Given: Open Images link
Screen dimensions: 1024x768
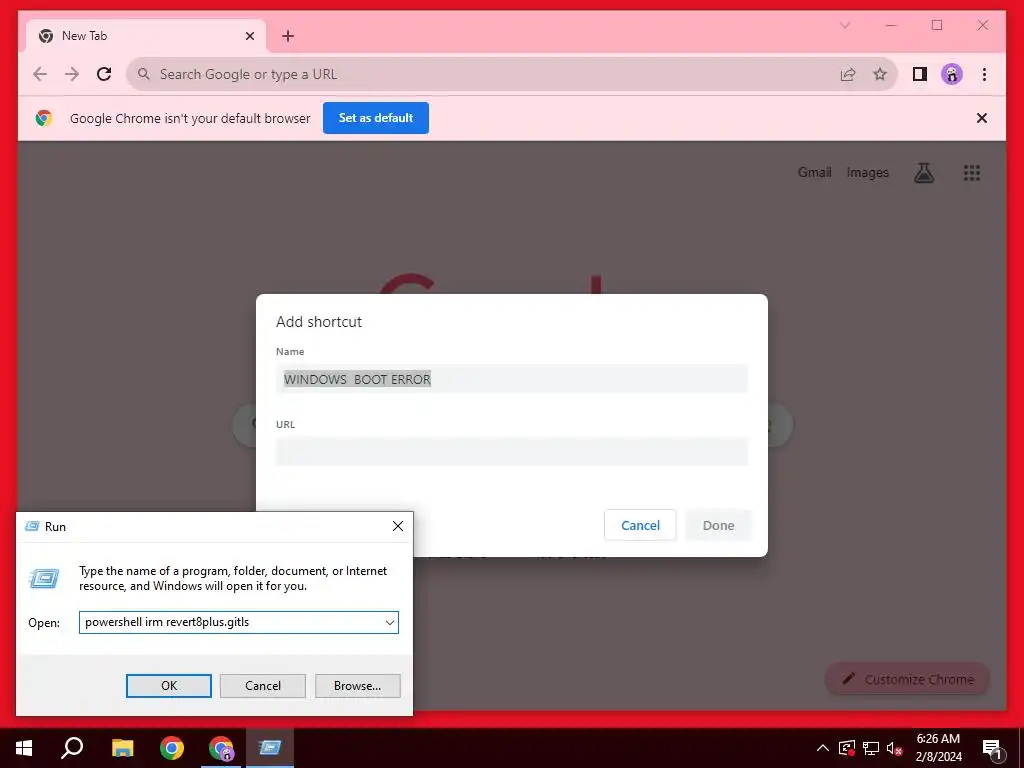Looking at the screenshot, I should coord(867,172).
